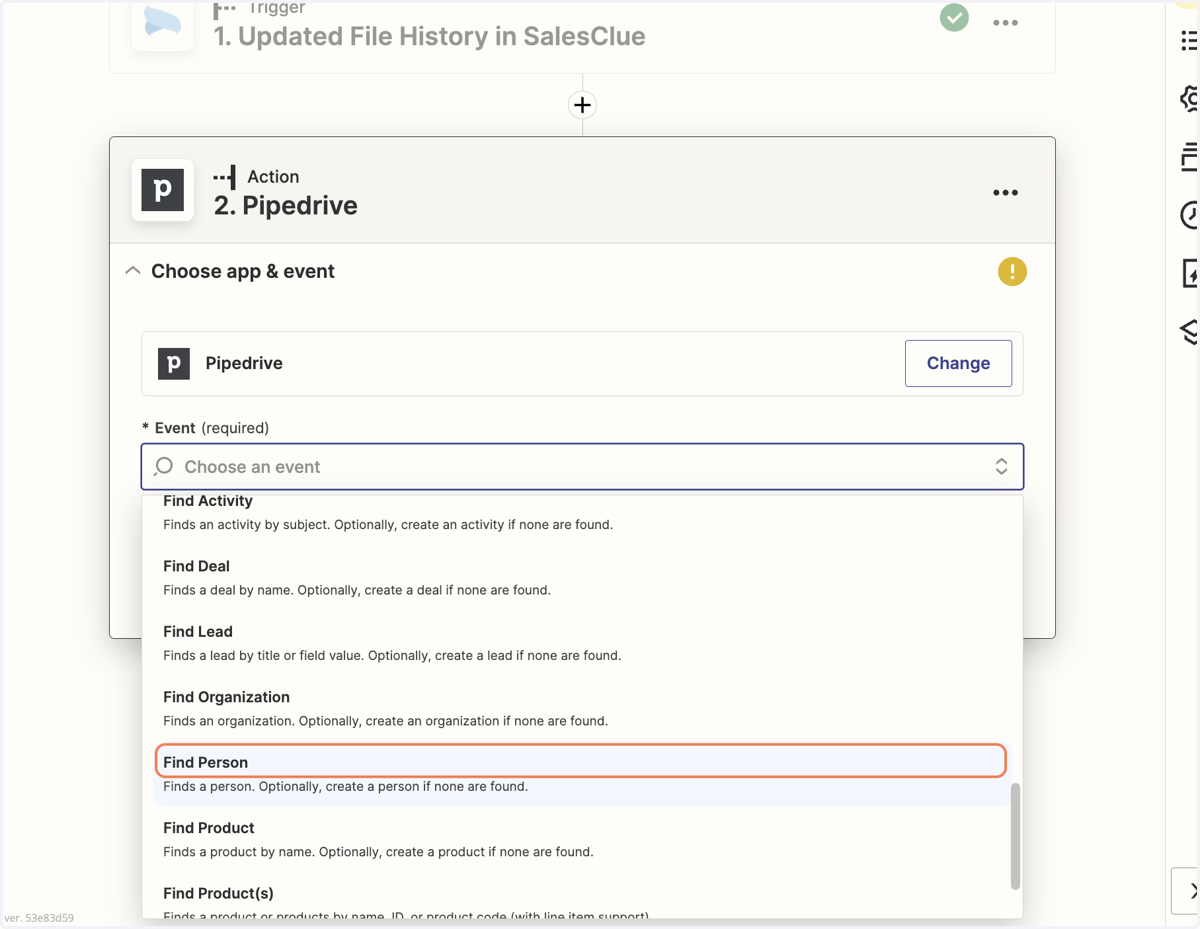The width and height of the screenshot is (1200, 929).
Task: Select the 'Find Product' event
Action: [582, 839]
